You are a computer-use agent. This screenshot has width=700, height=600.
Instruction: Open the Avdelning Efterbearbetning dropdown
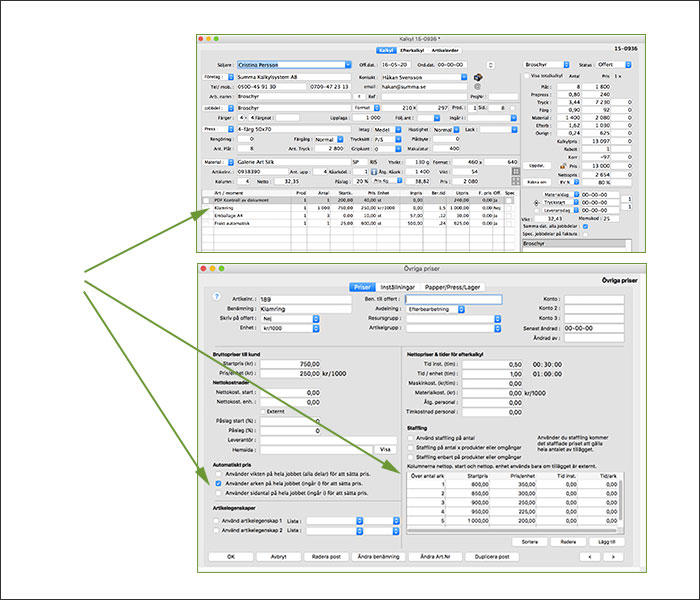[461, 309]
